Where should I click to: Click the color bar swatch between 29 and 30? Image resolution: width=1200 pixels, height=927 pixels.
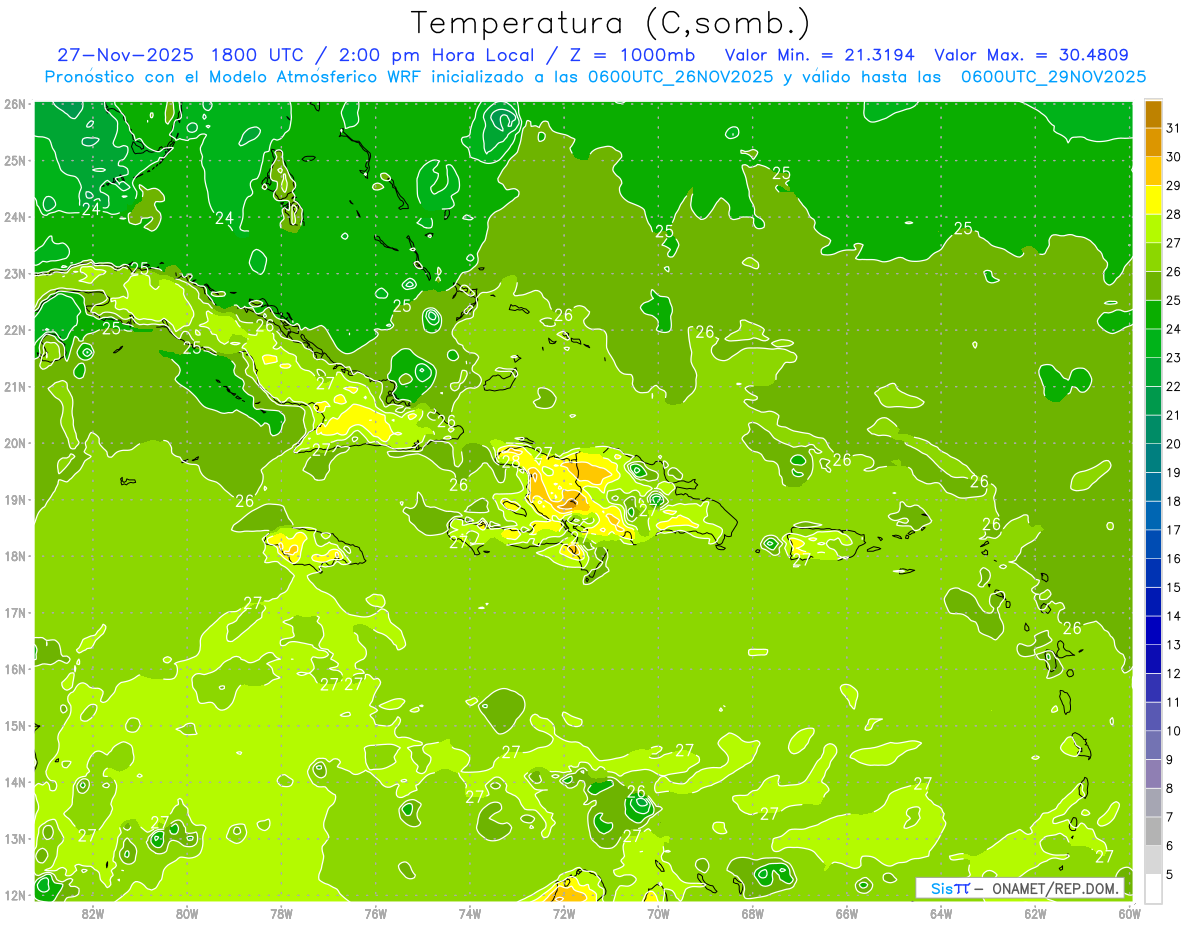pos(1153,171)
